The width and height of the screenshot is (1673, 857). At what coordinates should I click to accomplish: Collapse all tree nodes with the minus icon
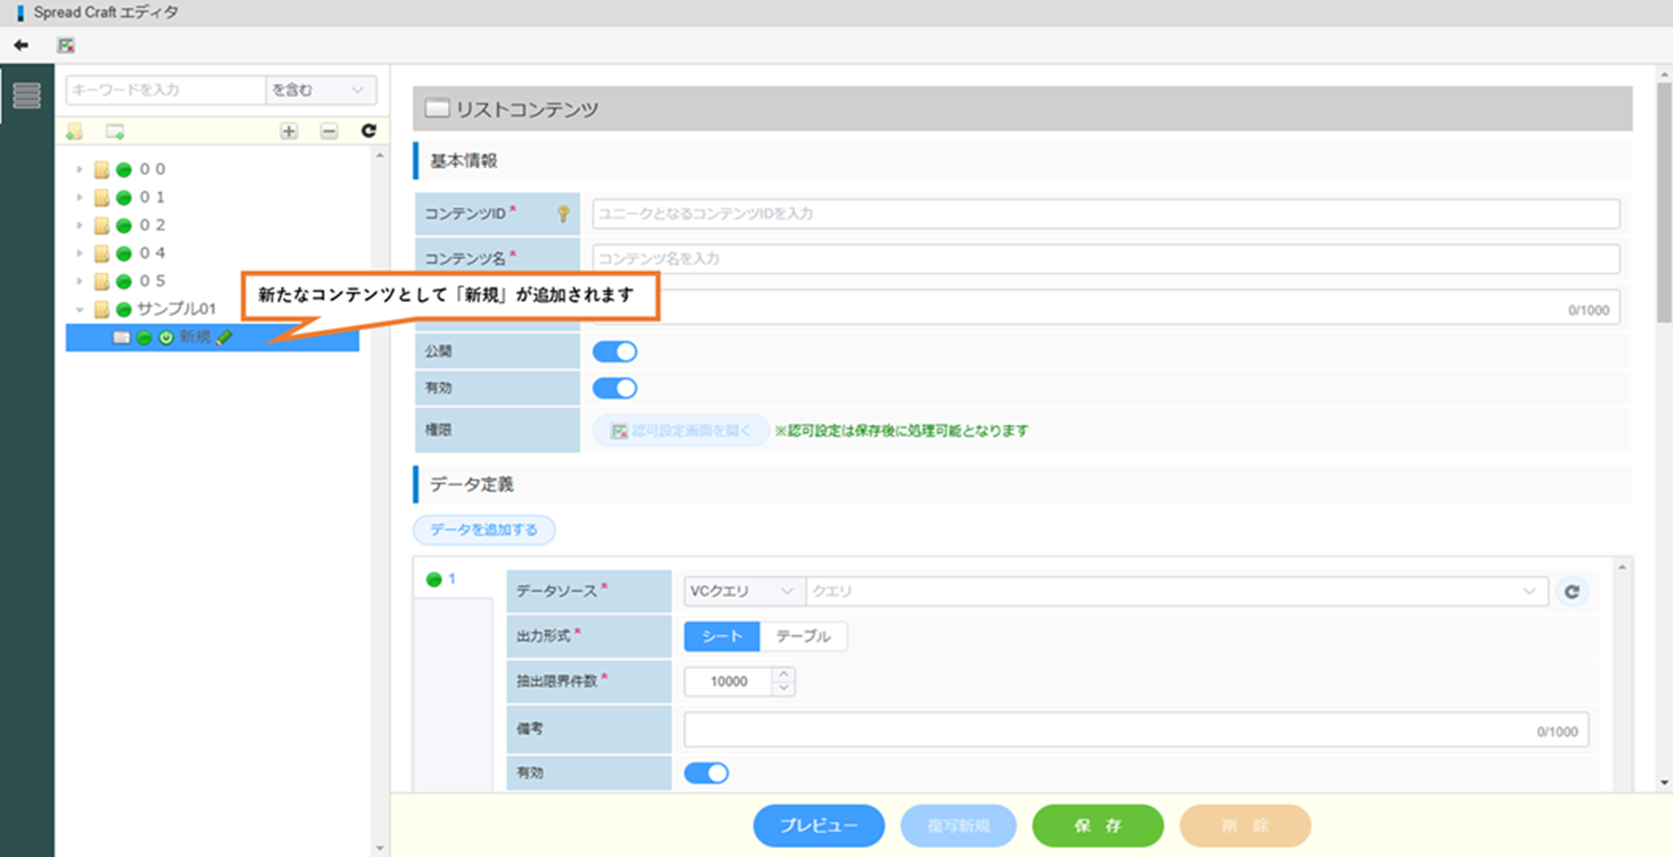[x=329, y=131]
